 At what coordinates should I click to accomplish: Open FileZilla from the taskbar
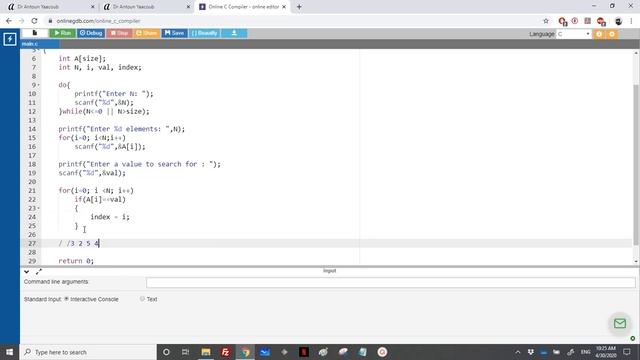[225, 352]
